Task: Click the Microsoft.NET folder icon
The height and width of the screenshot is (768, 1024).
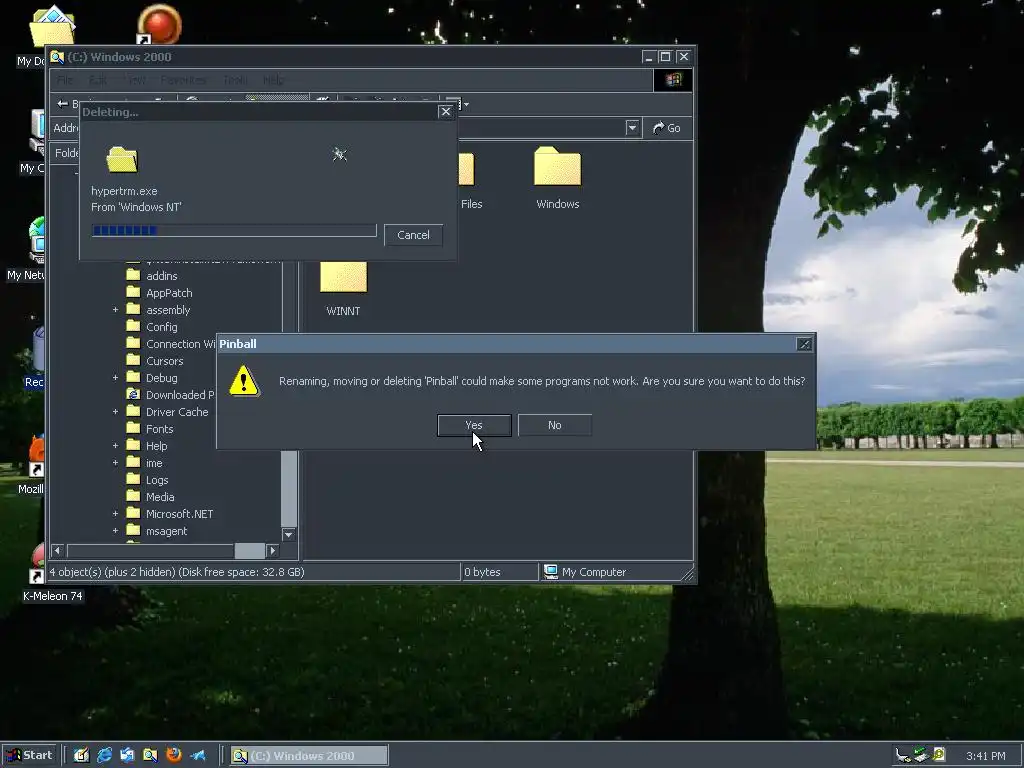Action: pos(133,513)
